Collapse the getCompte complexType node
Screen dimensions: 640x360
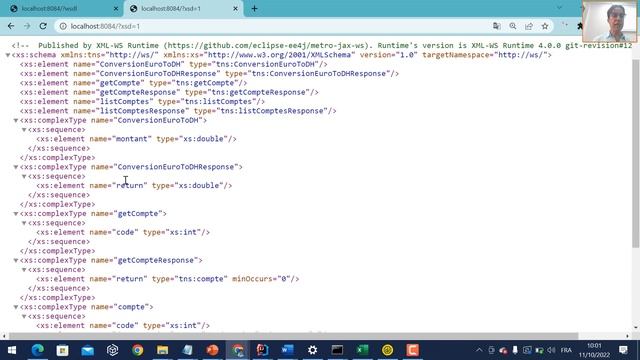pyautogui.click(x=16, y=214)
